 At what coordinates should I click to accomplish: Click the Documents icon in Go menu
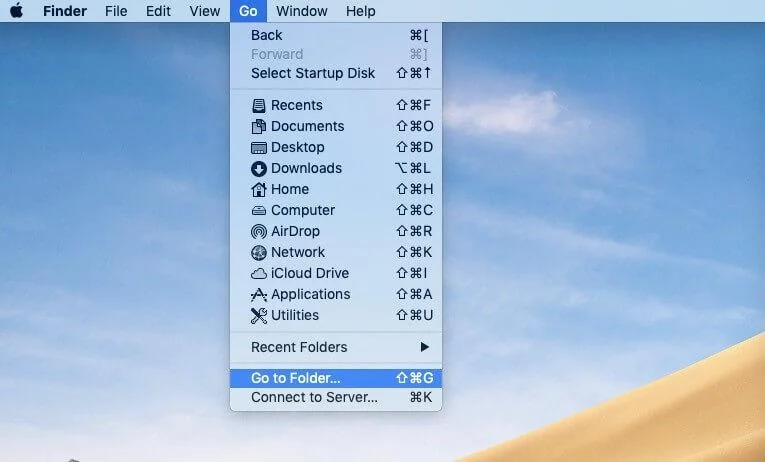point(259,126)
